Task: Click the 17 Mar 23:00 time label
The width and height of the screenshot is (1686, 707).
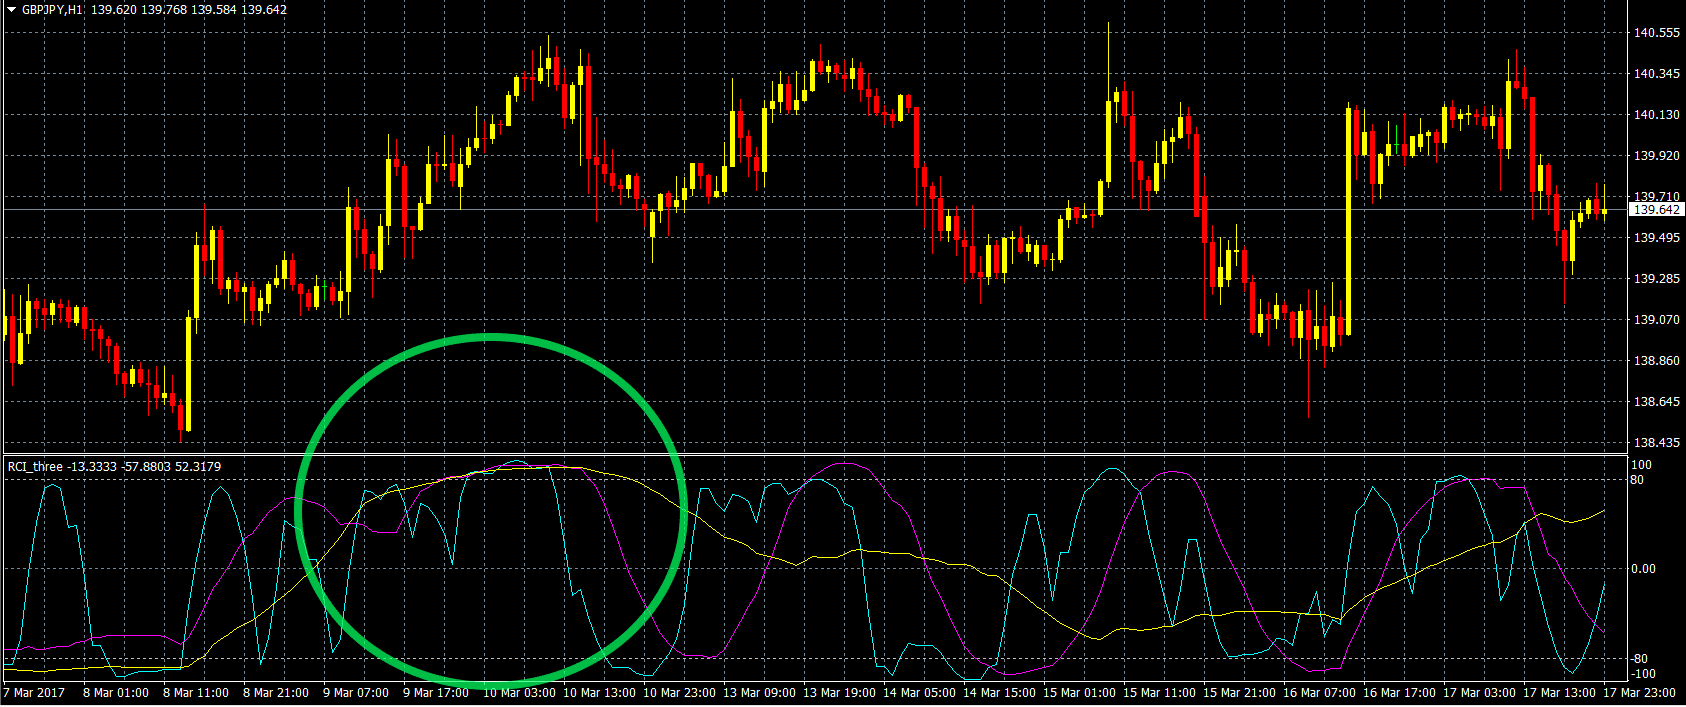Action: coord(1639,693)
